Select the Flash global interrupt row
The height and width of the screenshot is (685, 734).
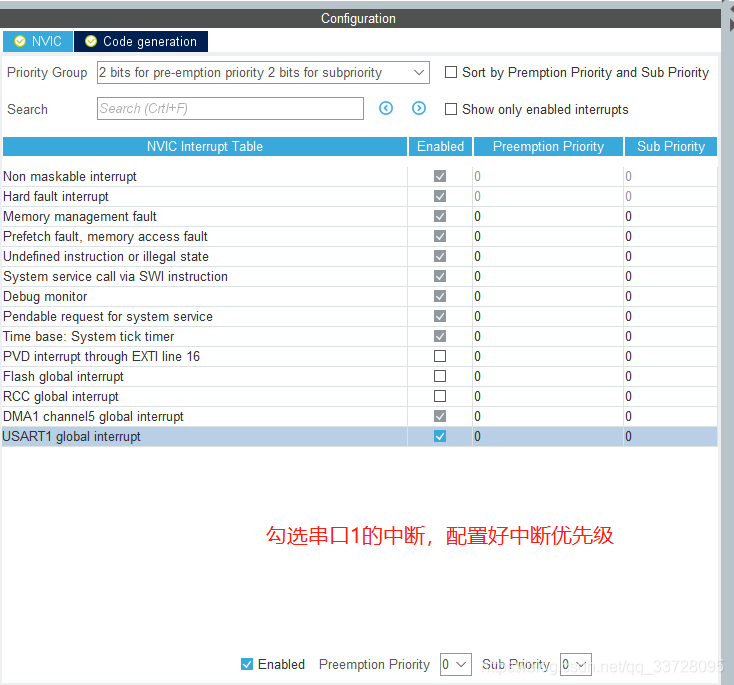360,376
